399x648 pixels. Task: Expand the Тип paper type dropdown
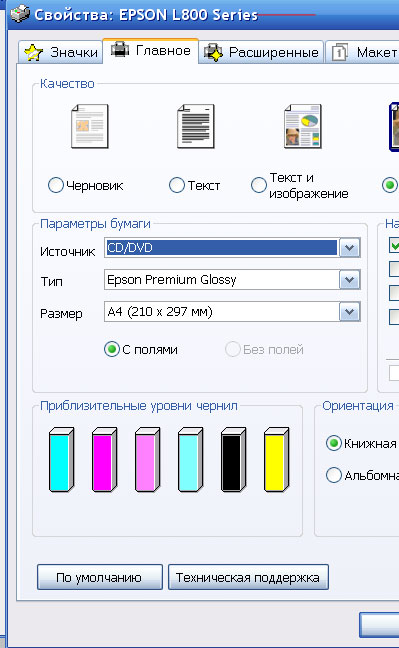click(x=350, y=280)
